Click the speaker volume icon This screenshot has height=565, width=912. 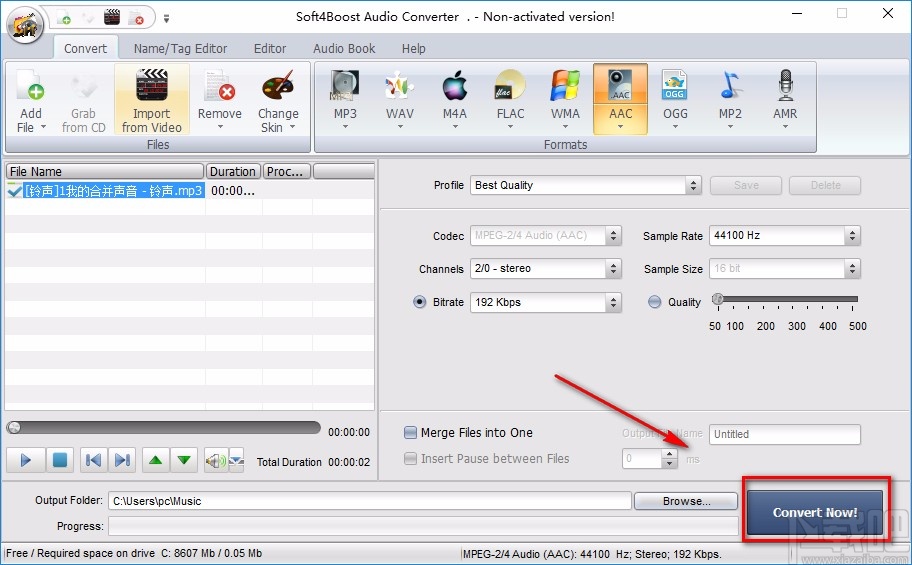pyautogui.click(x=215, y=461)
